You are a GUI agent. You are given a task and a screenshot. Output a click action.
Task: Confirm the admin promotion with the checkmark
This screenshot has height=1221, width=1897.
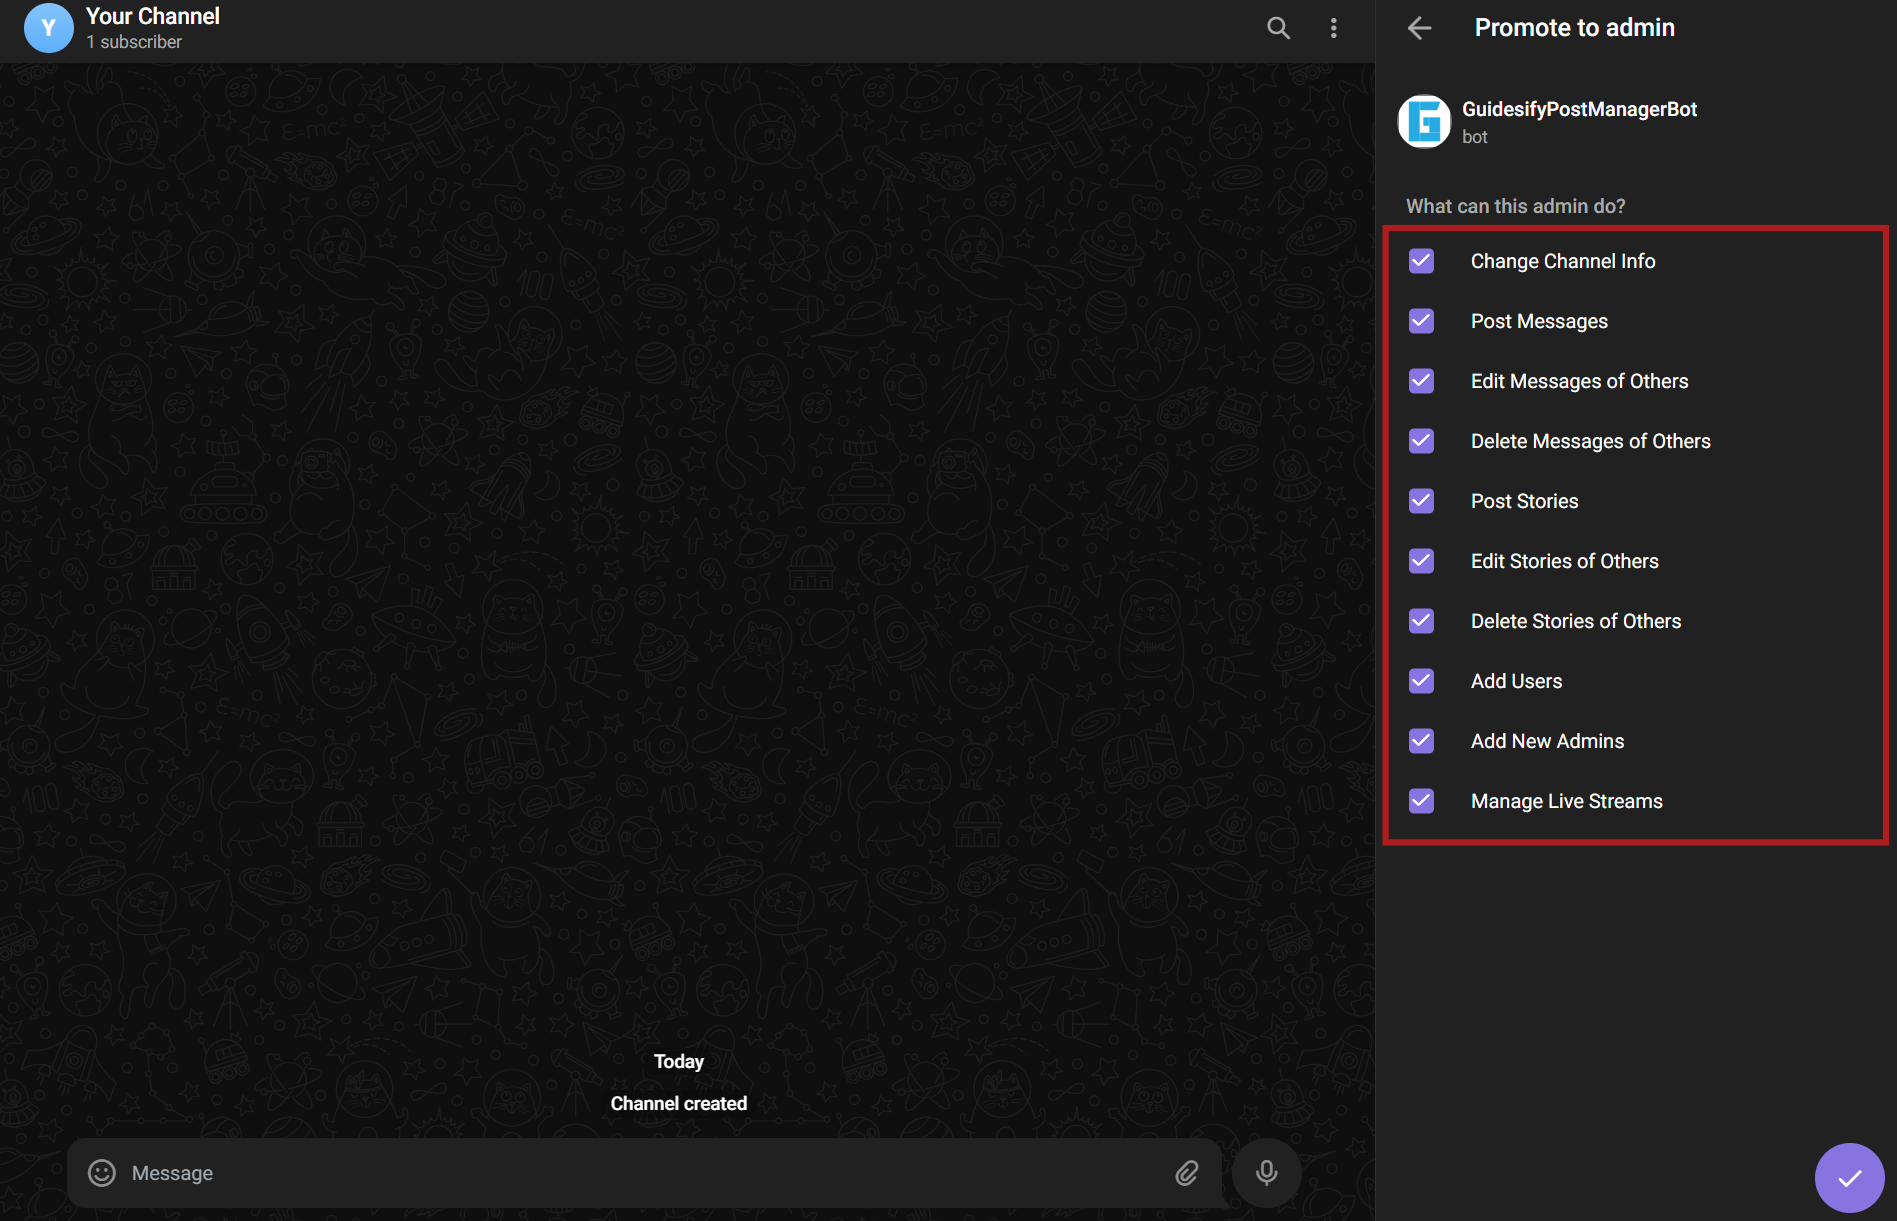1849,1177
